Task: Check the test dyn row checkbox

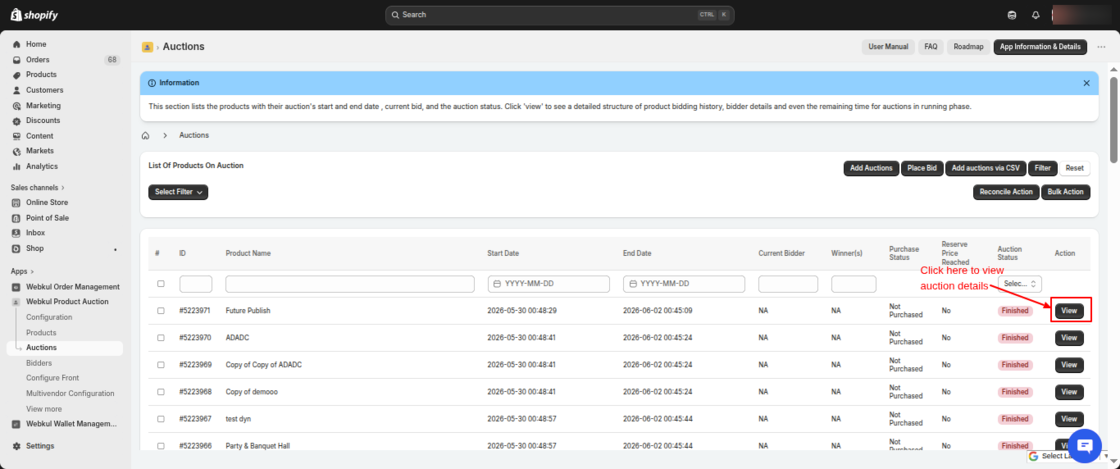Action: pos(161,419)
